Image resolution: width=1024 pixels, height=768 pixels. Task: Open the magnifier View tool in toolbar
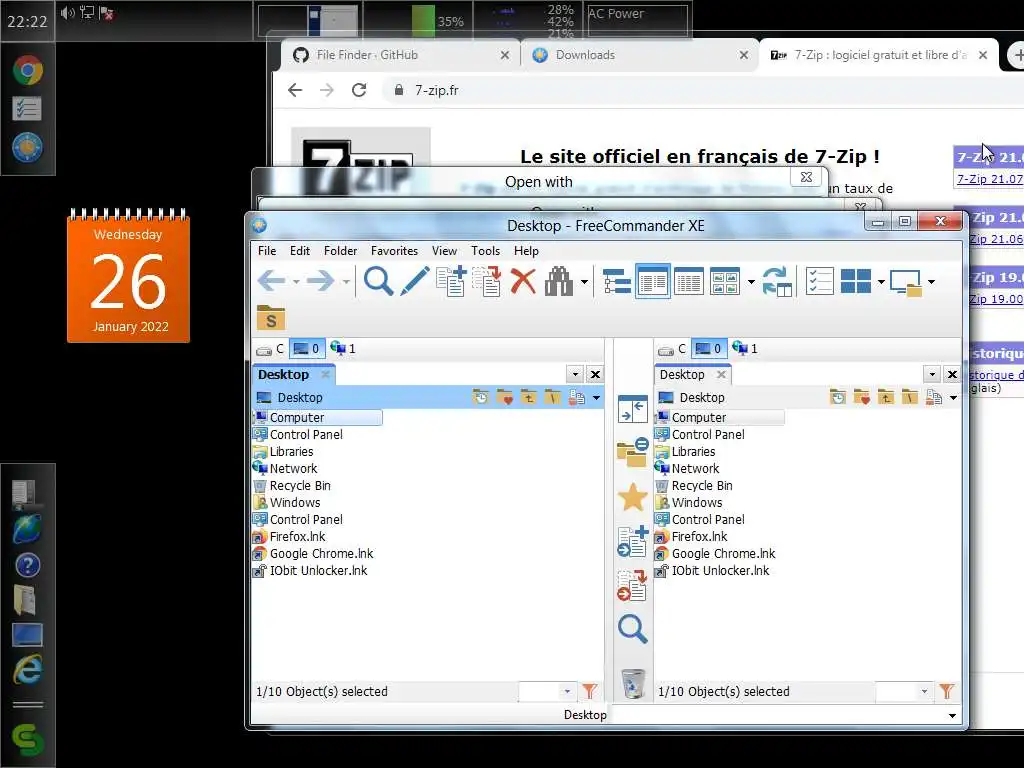pos(378,281)
